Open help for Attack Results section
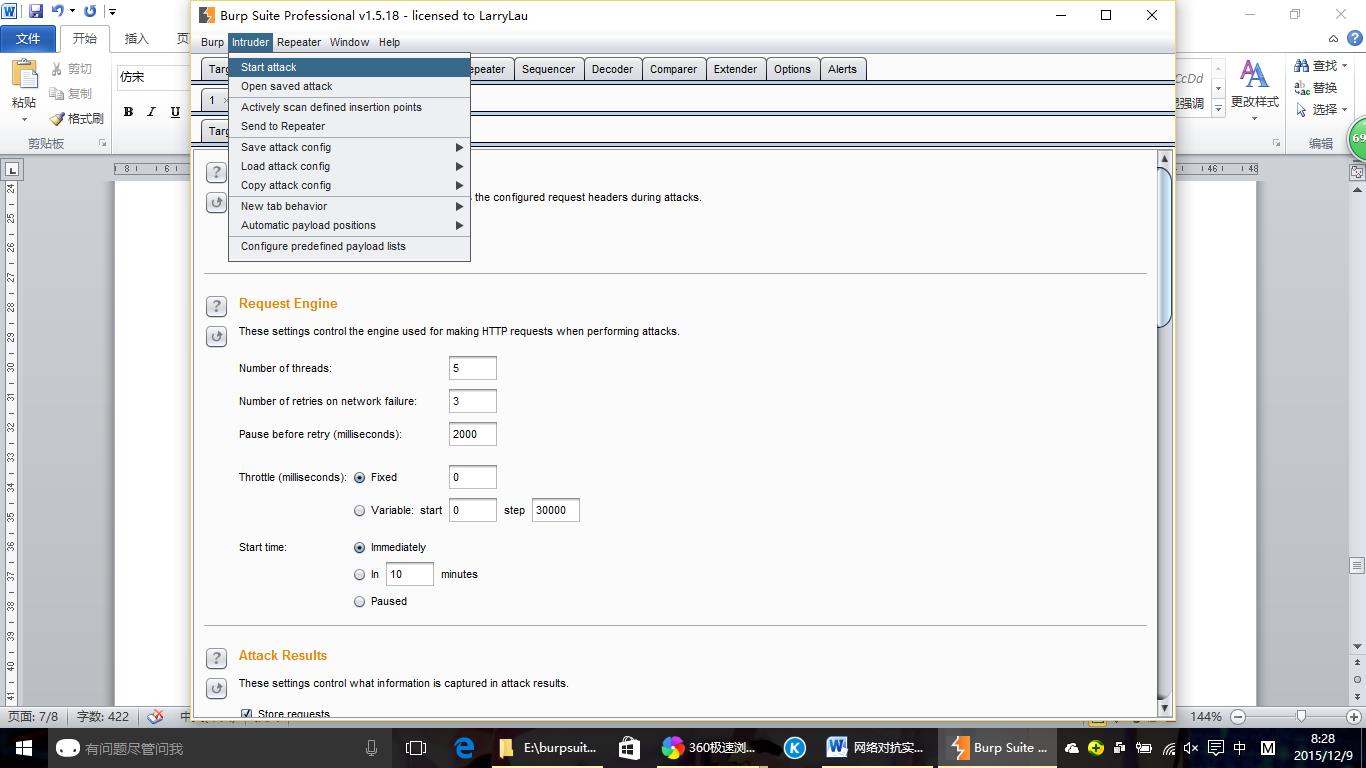The width and height of the screenshot is (1366, 768). click(216, 658)
